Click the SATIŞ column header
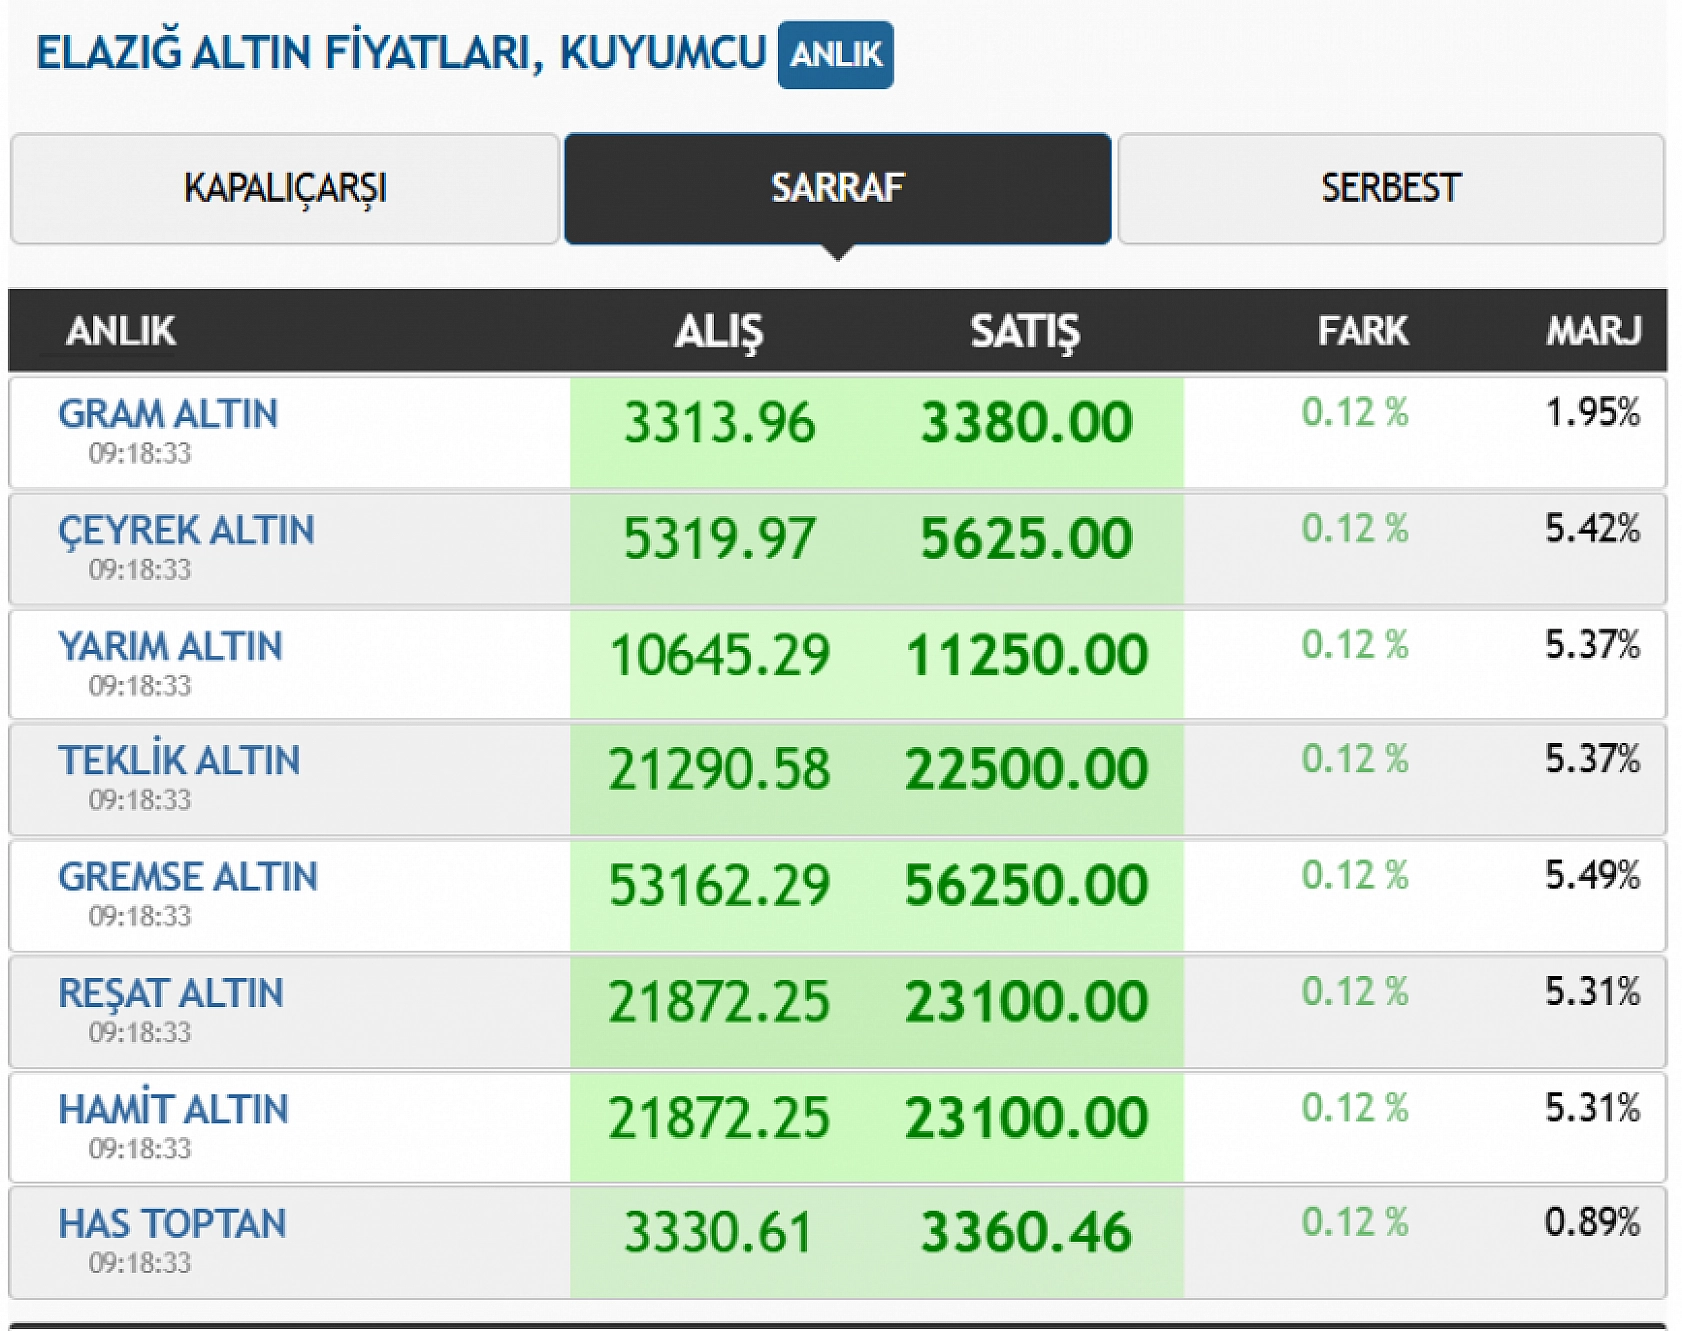Viewport: 1682px width, 1331px height. pyautogui.click(x=1025, y=331)
